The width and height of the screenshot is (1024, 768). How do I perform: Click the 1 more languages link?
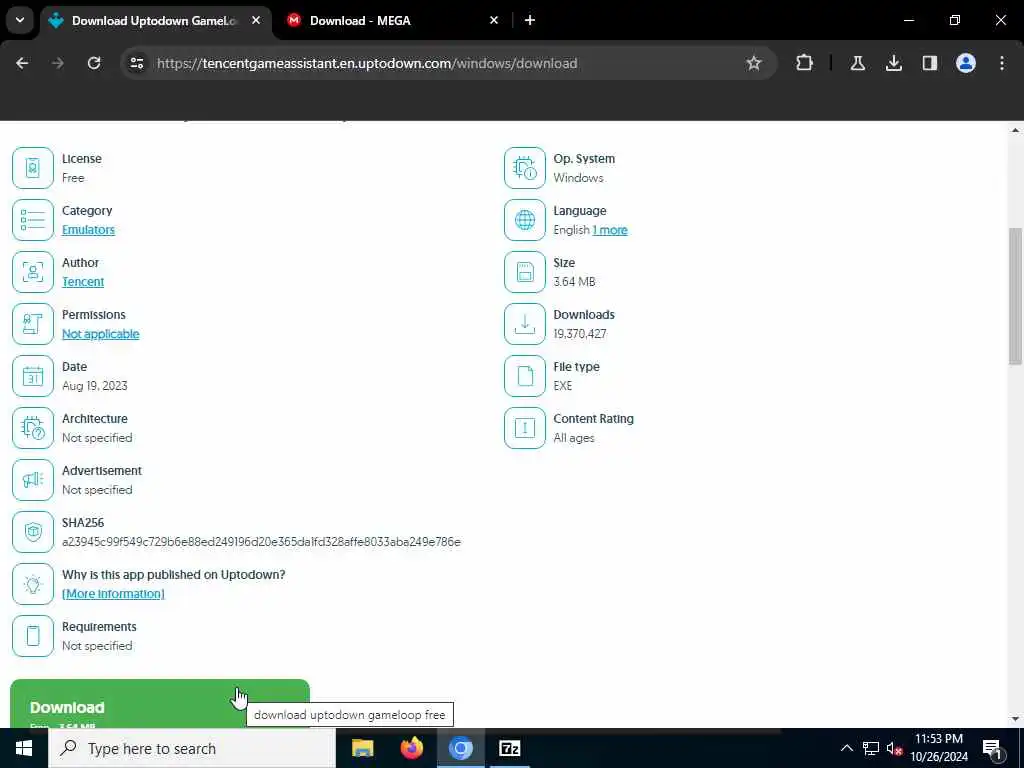609,230
